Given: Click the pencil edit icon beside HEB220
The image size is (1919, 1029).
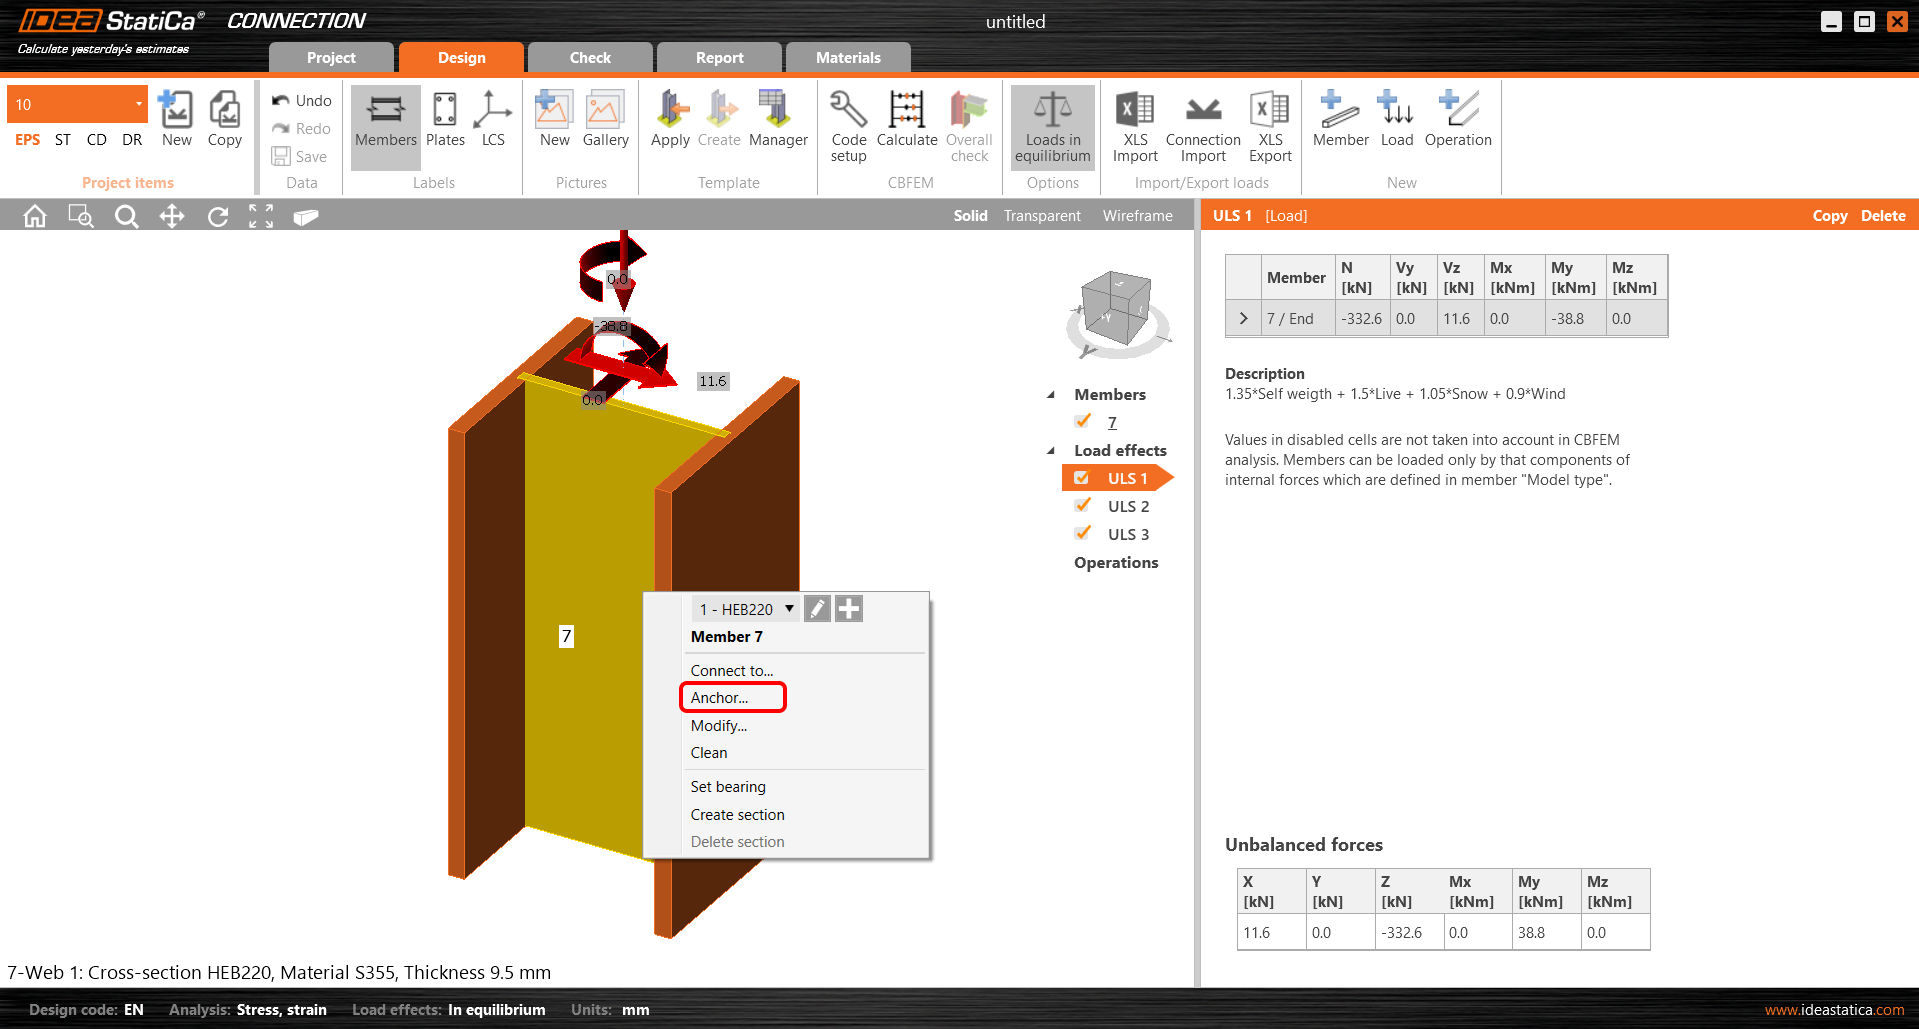Looking at the screenshot, I should 817,609.
